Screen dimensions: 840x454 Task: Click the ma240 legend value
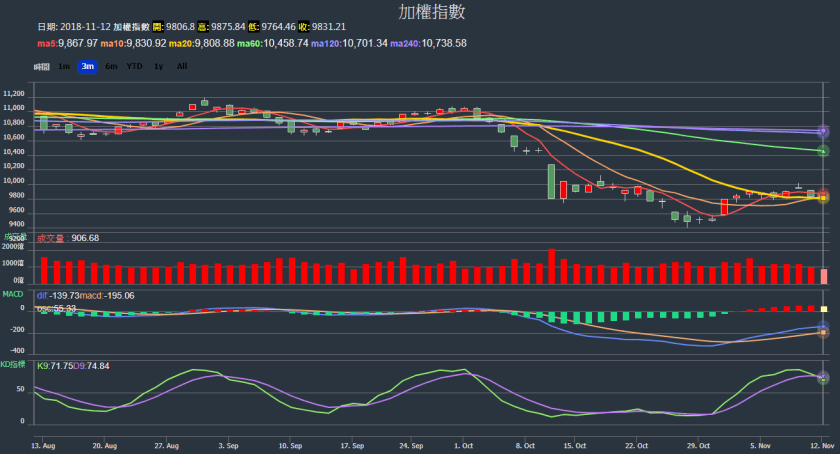pos(444,44)
